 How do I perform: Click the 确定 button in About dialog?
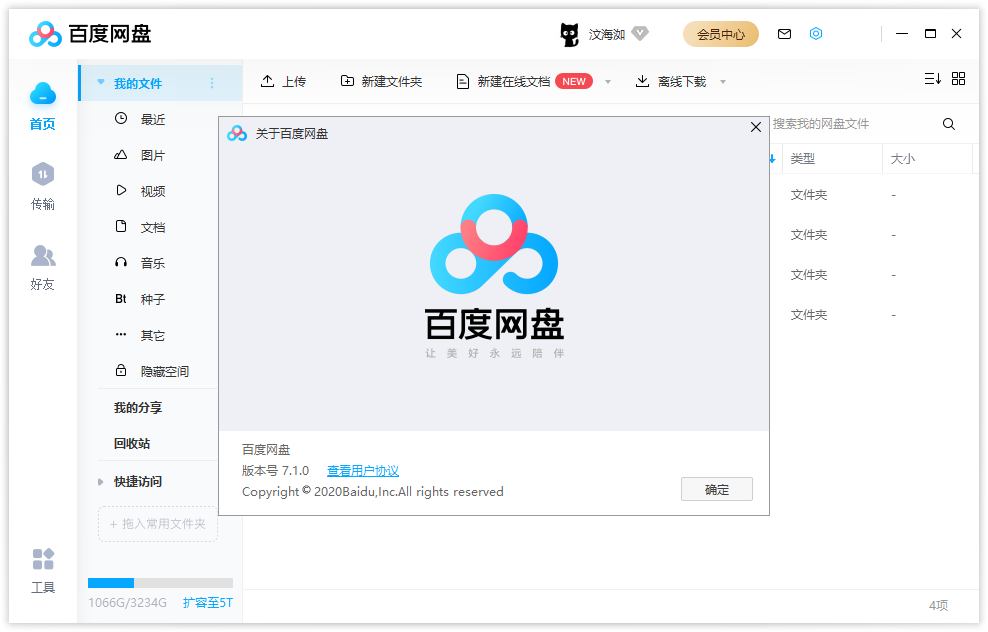[x=716, y=490]
